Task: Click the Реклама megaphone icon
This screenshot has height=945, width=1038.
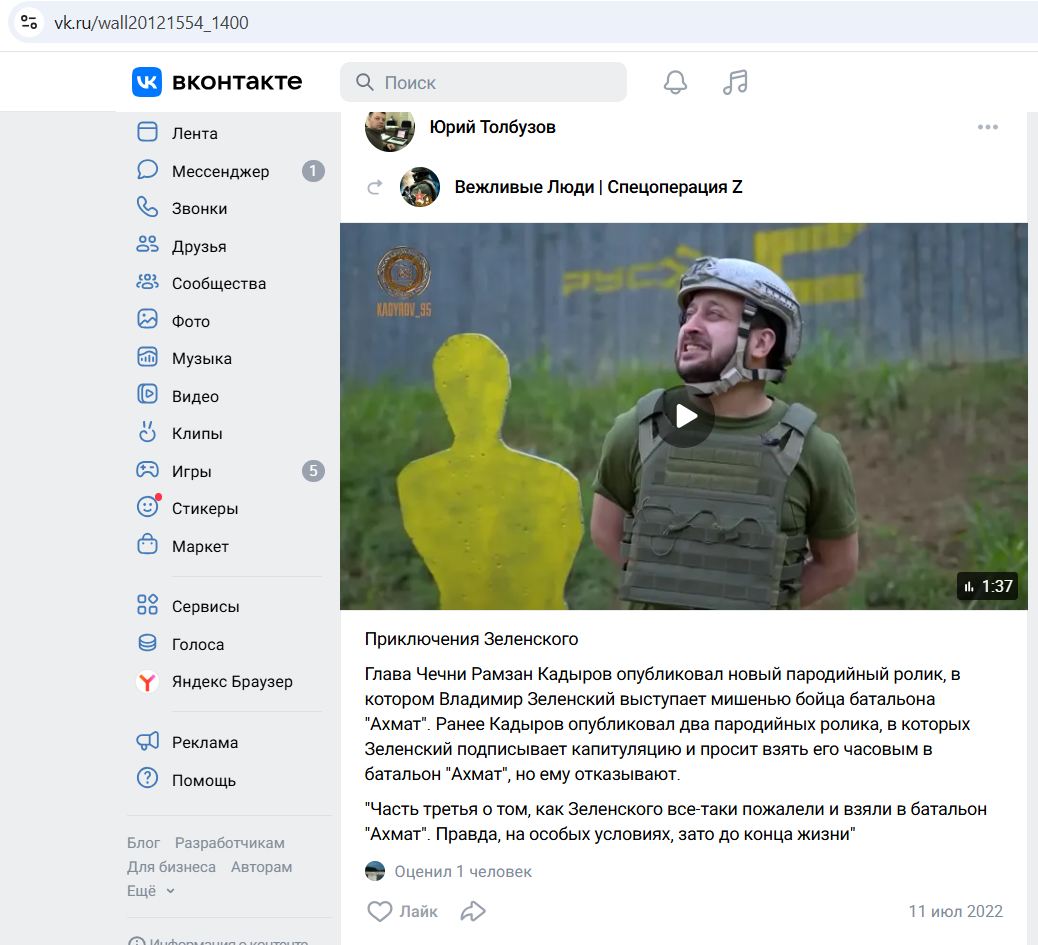Action: (x=147, y=741)
